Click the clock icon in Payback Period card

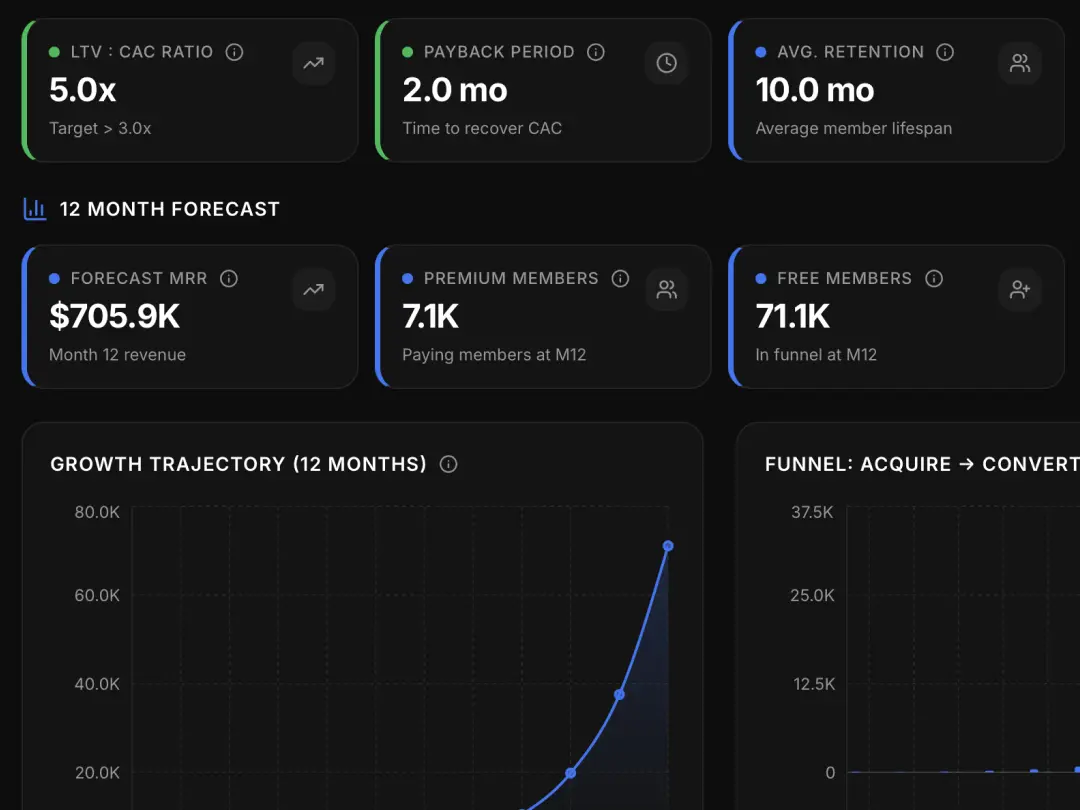pos(667,63)
